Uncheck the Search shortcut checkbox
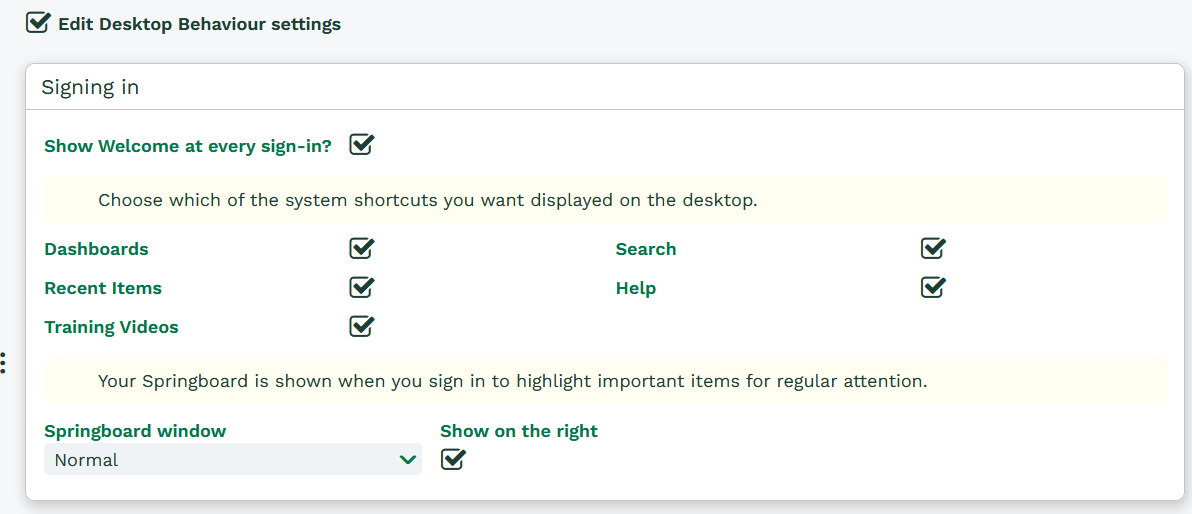Image resolution: width=1192 pixels, height=514 pixels. 933,248
